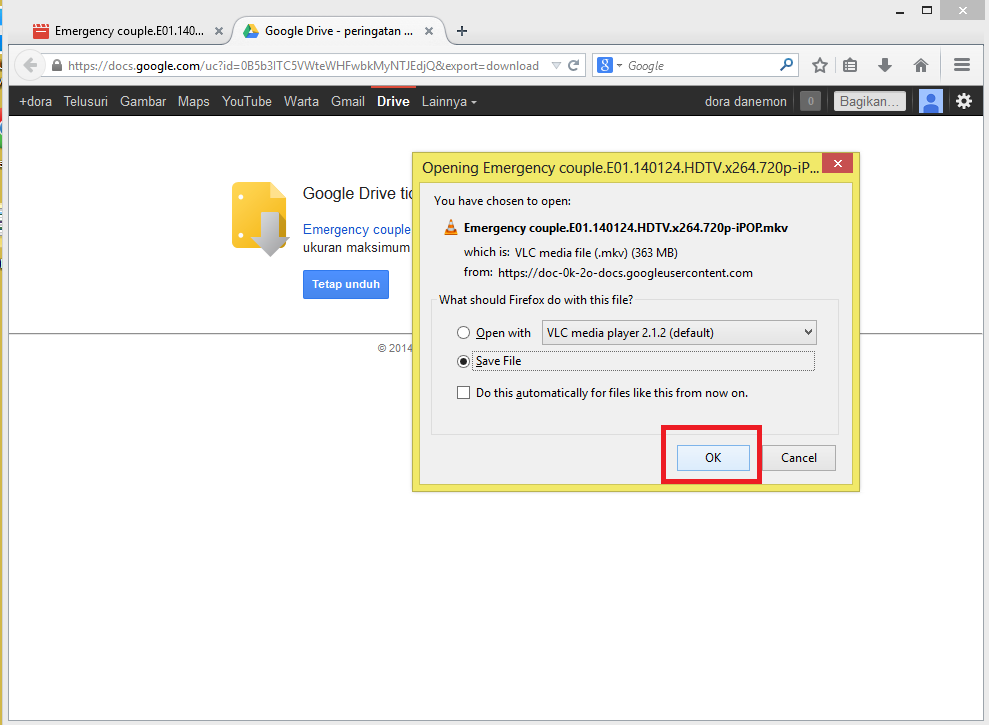This screenshot has height=725, width=989.
Task: Reload the page with the refresh icon
Action: point(573,66)
